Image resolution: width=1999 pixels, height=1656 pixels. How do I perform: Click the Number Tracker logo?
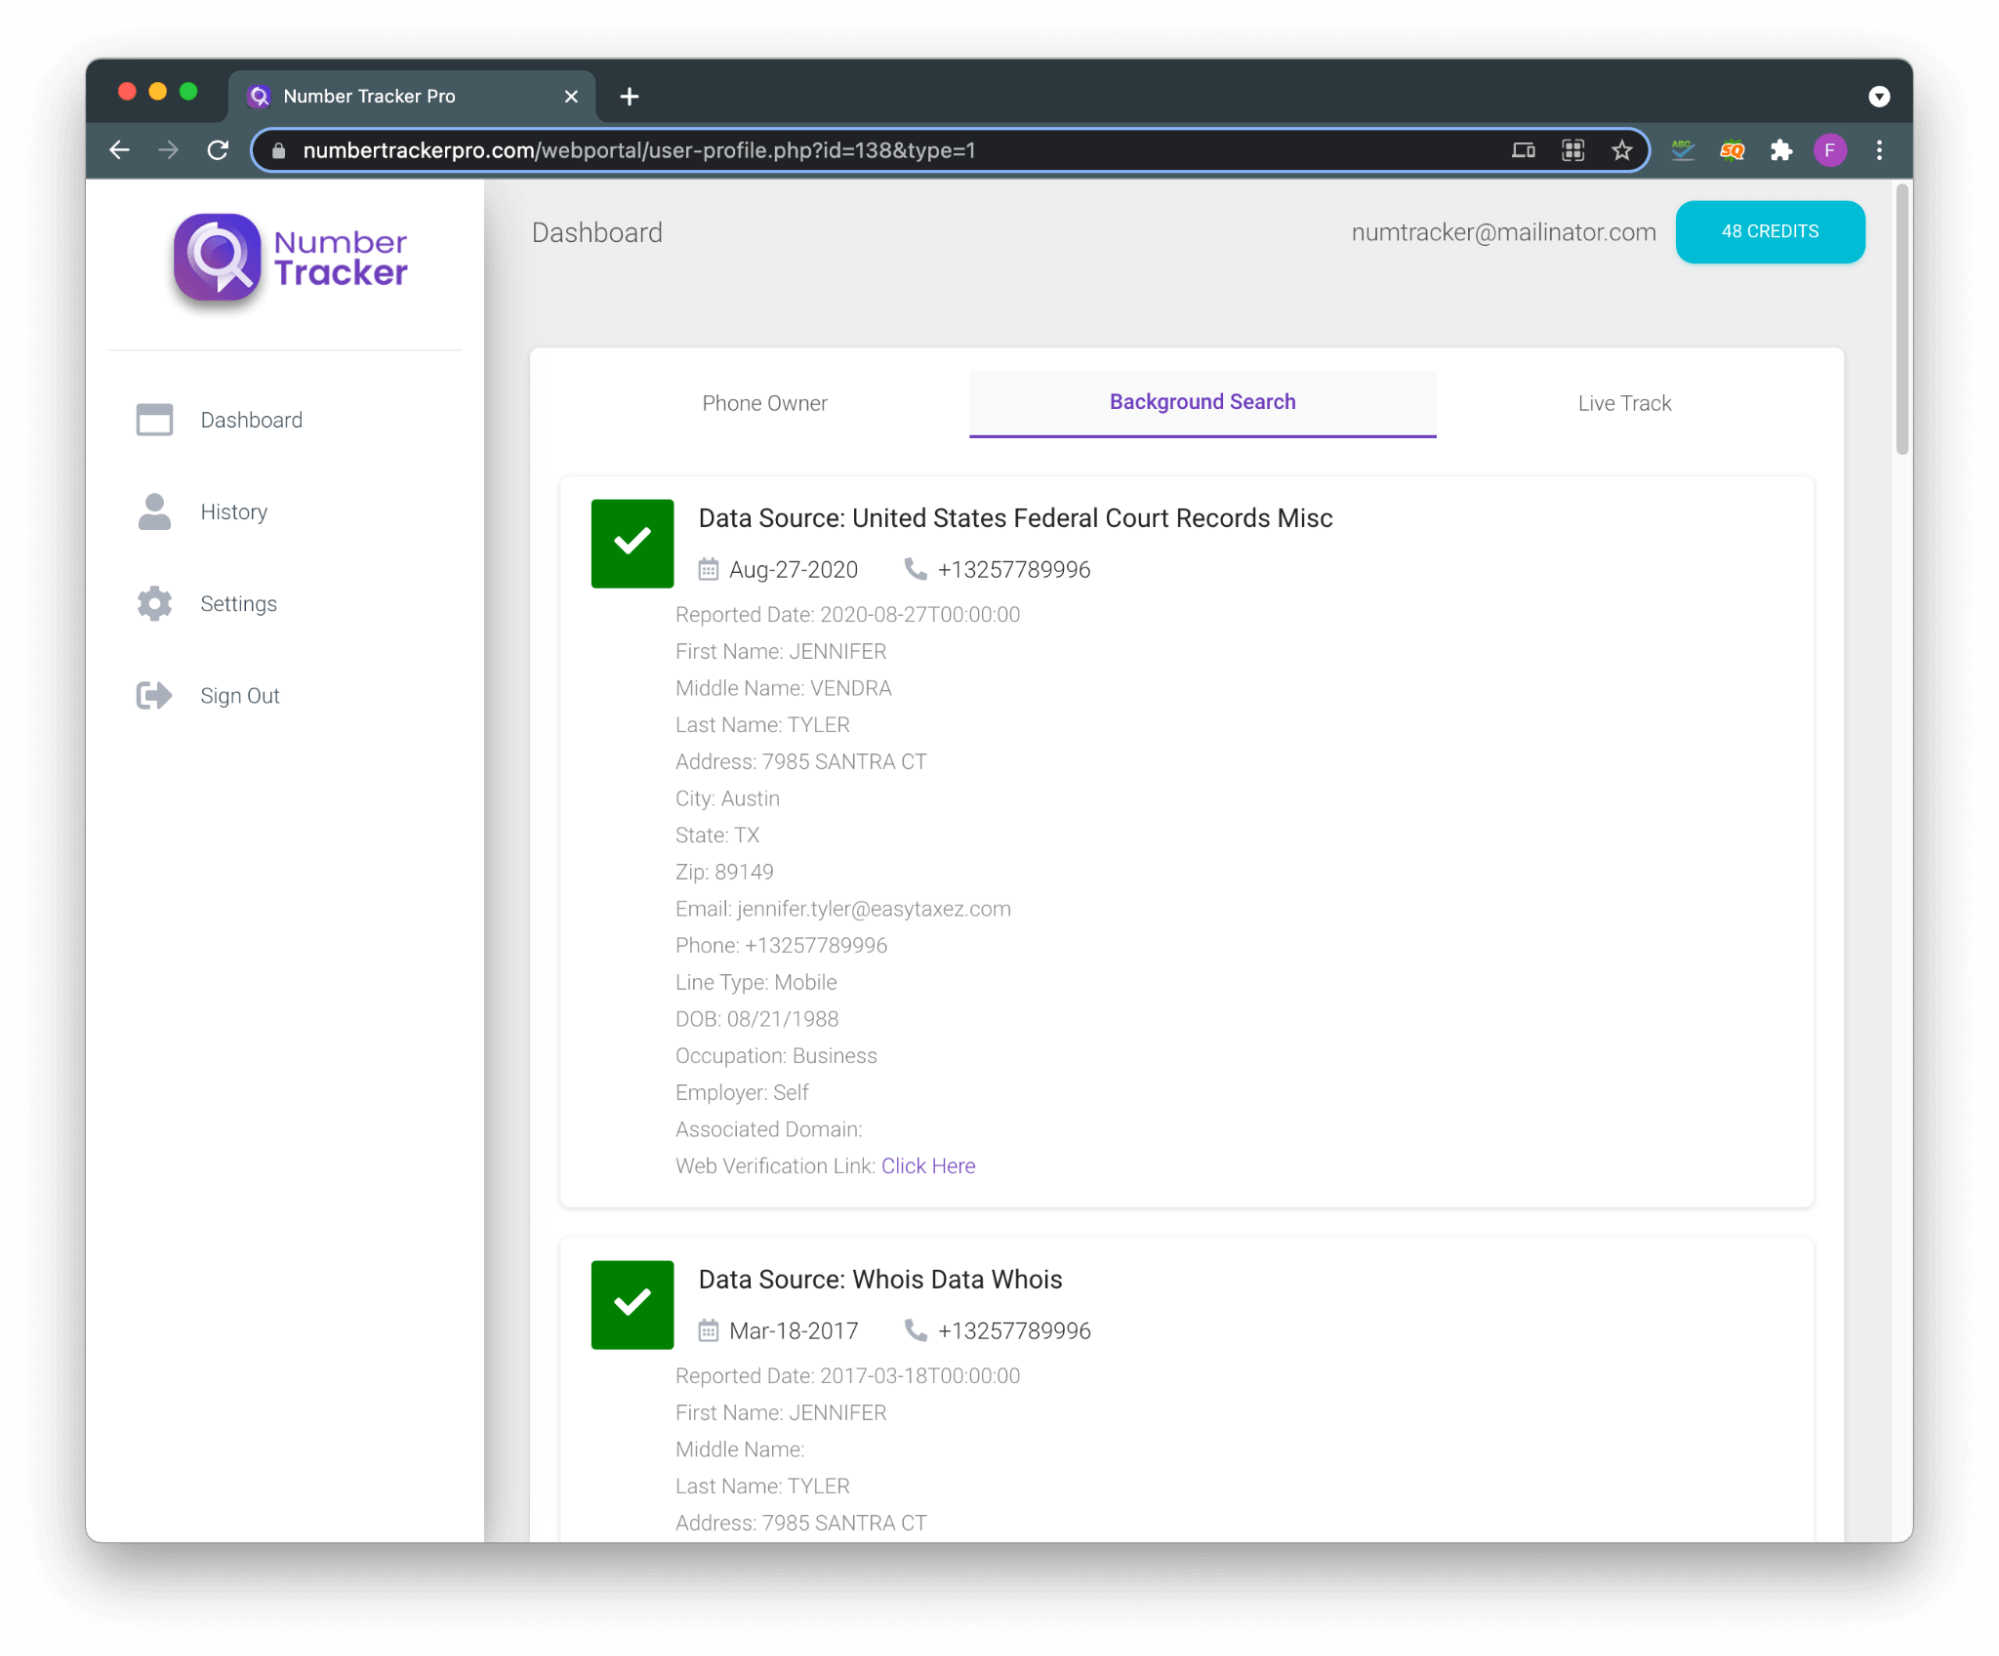tap(290, 258)
